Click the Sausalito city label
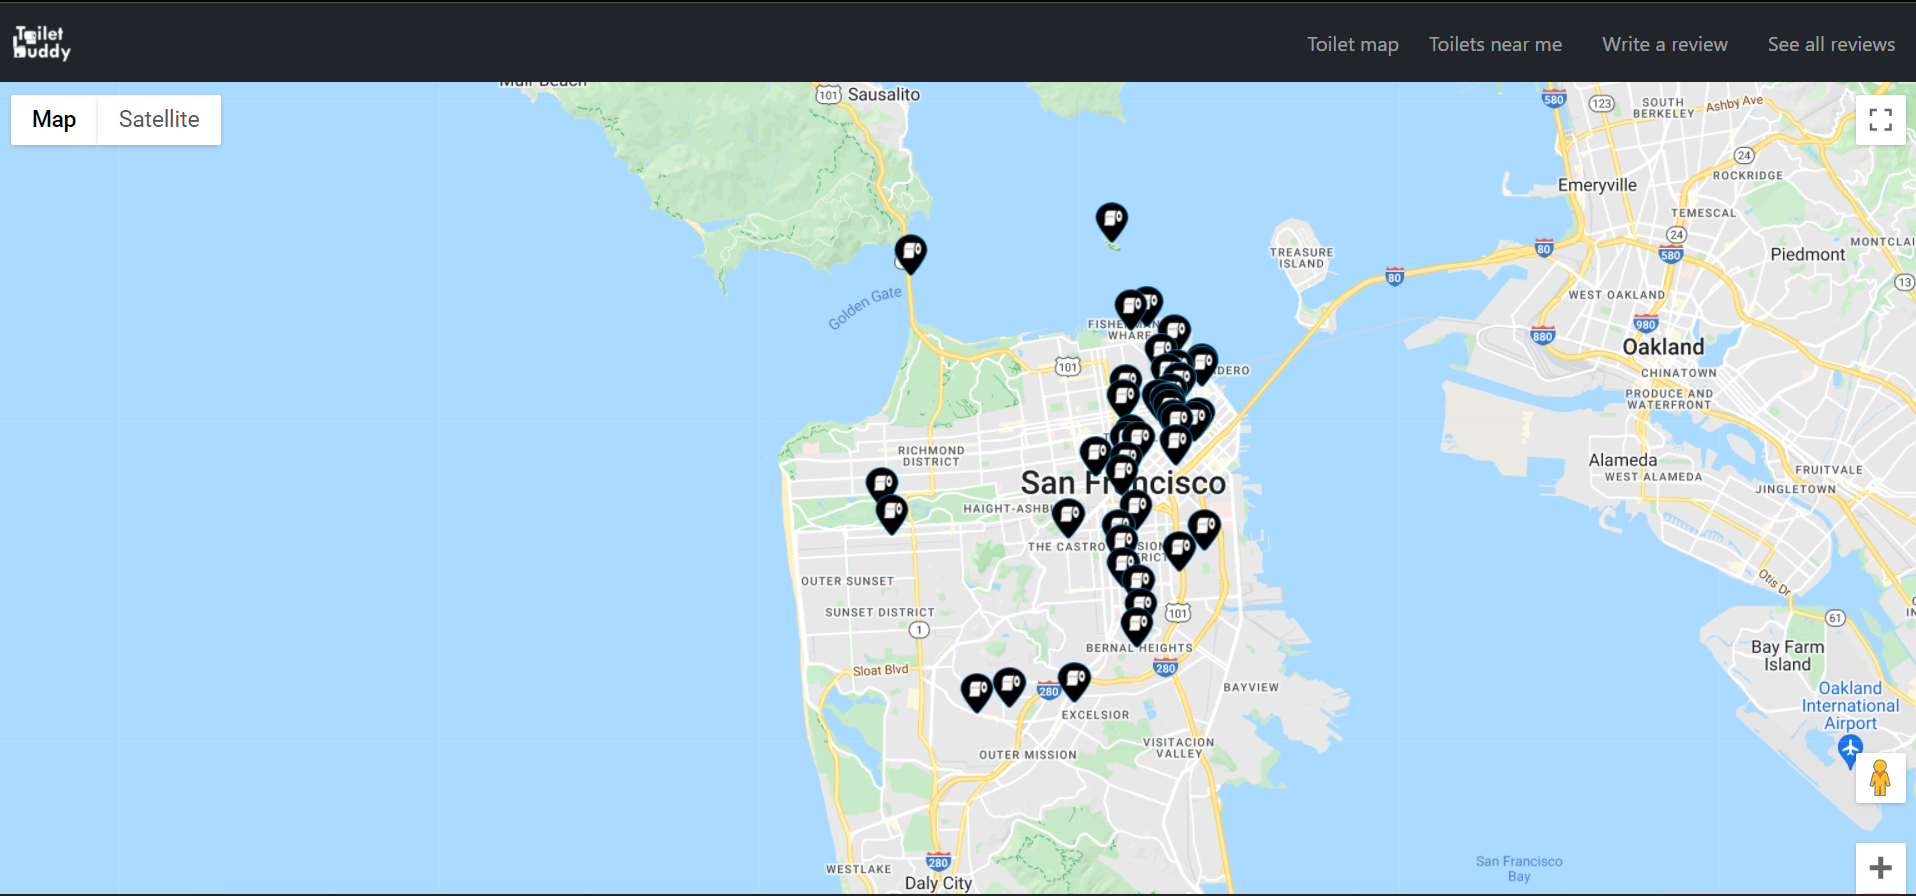Image resolution: width=1916 pixels, height=896 pixels. [x=884, y=94]
